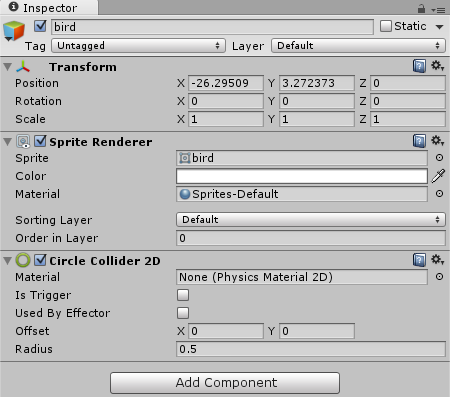Click the Sorting Layer label

tap(54, 220)
